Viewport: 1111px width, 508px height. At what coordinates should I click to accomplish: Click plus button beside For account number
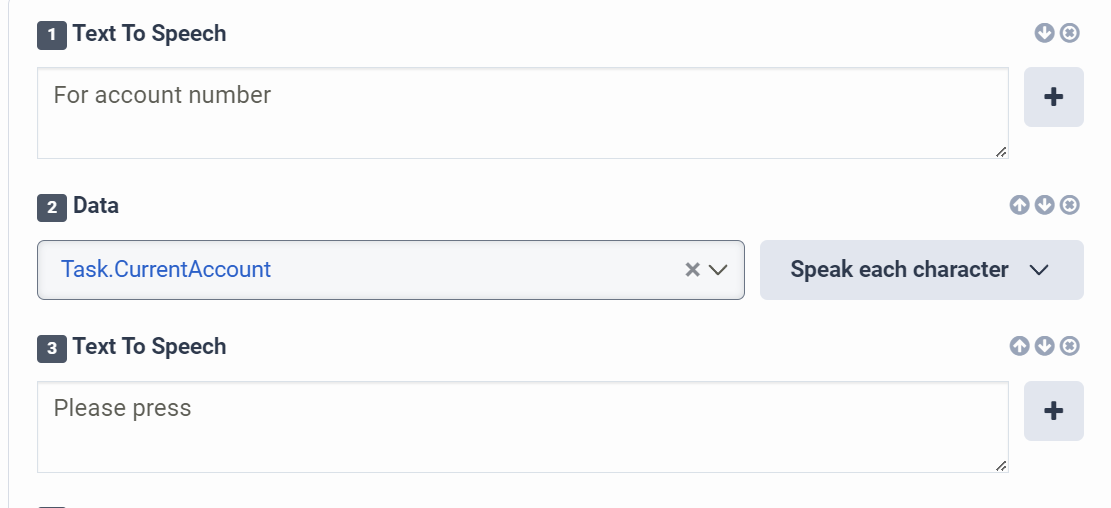1053,97
